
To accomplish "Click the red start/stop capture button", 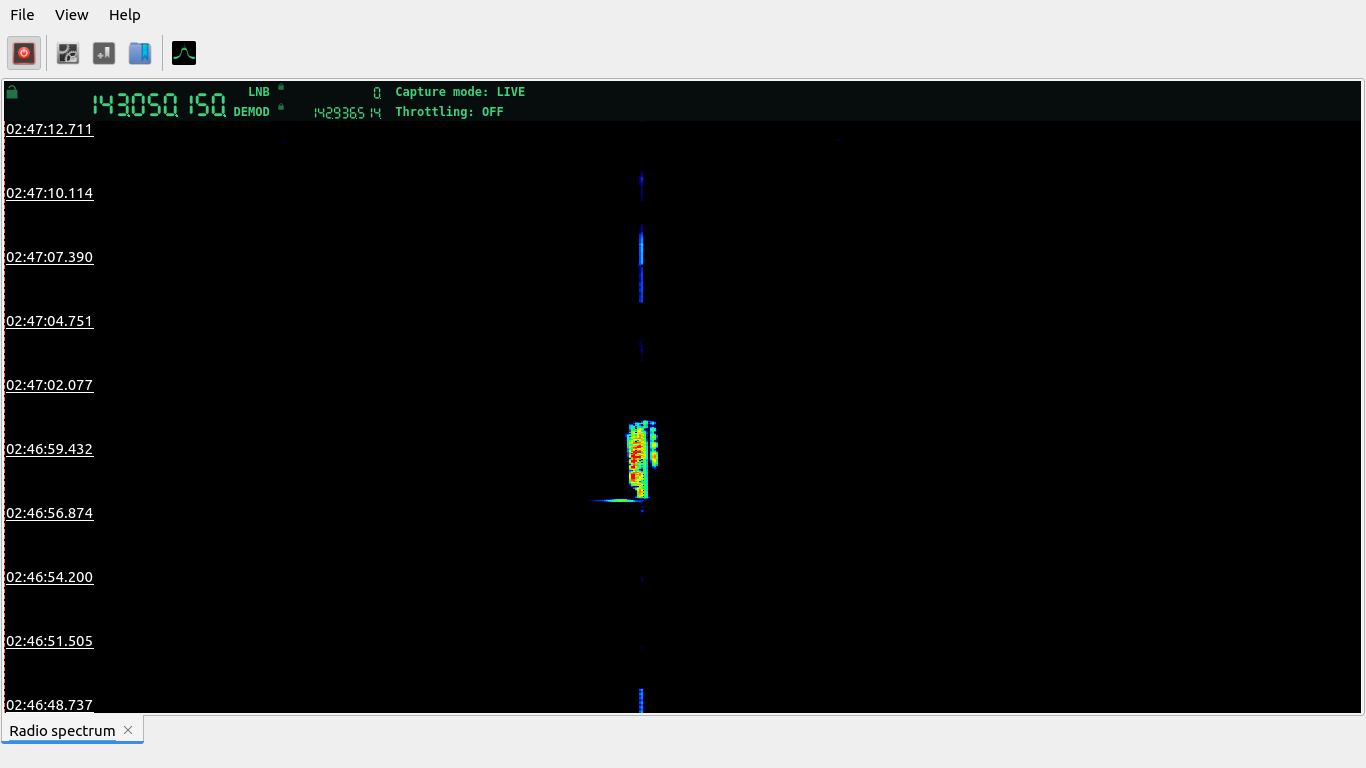I will tap(24, 53).
